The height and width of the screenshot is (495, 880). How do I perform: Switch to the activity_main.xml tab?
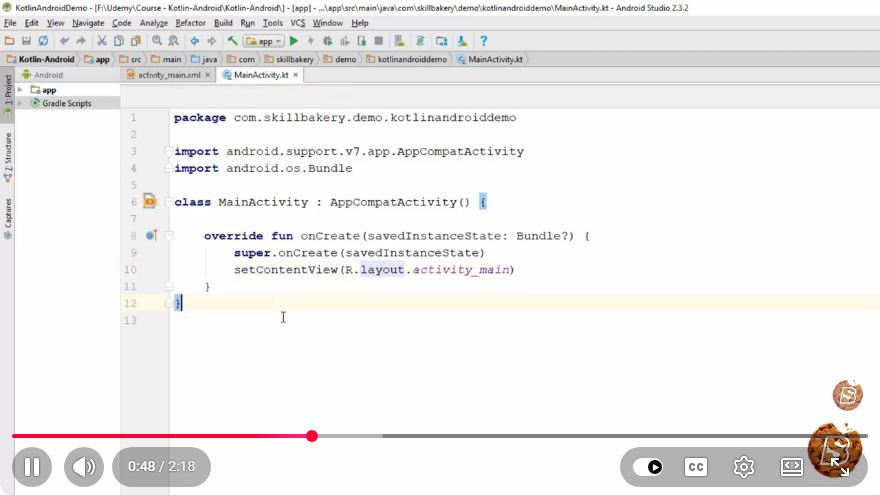168,75
